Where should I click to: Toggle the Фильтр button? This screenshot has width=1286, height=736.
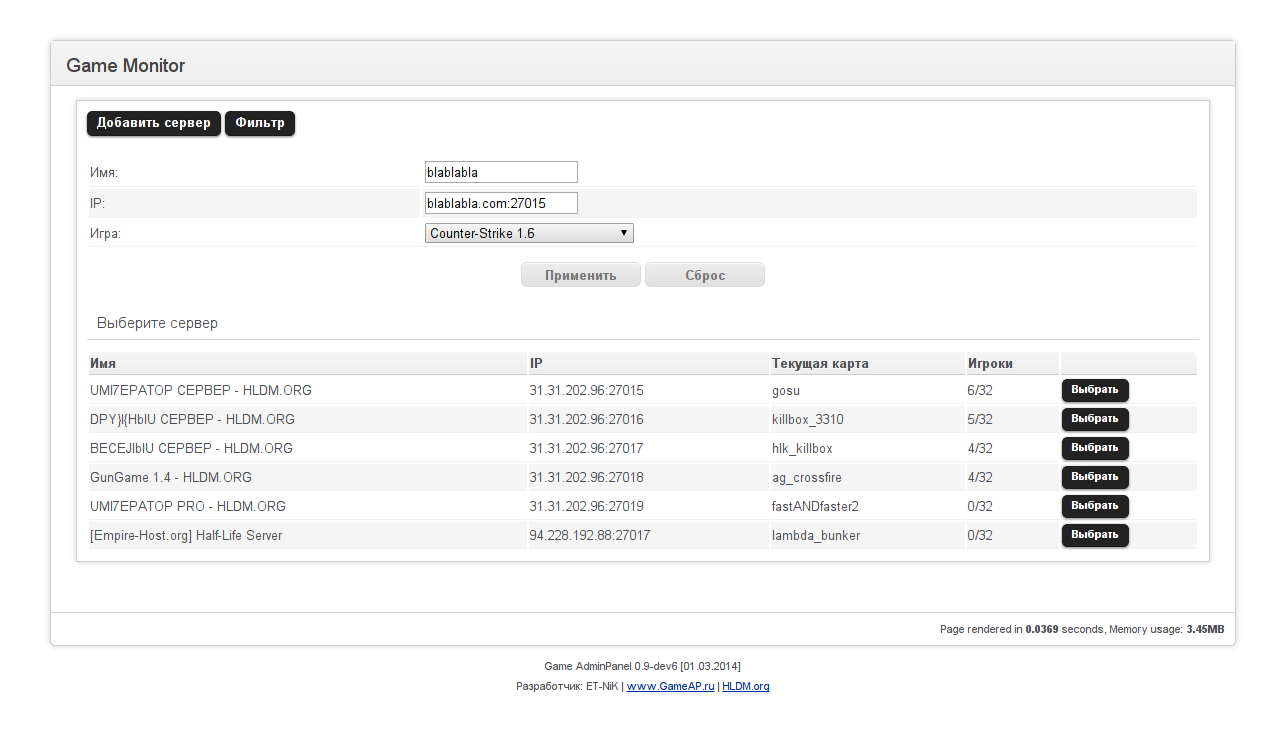260,123
